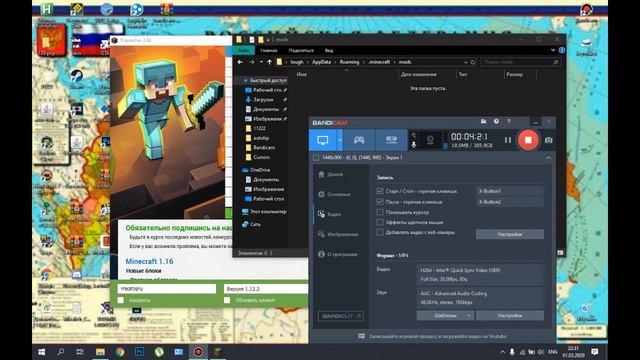The width and height of the screenshot is (640, 360).
Task: Open the General settings tab in Bandicam
Action: [334, 195]
